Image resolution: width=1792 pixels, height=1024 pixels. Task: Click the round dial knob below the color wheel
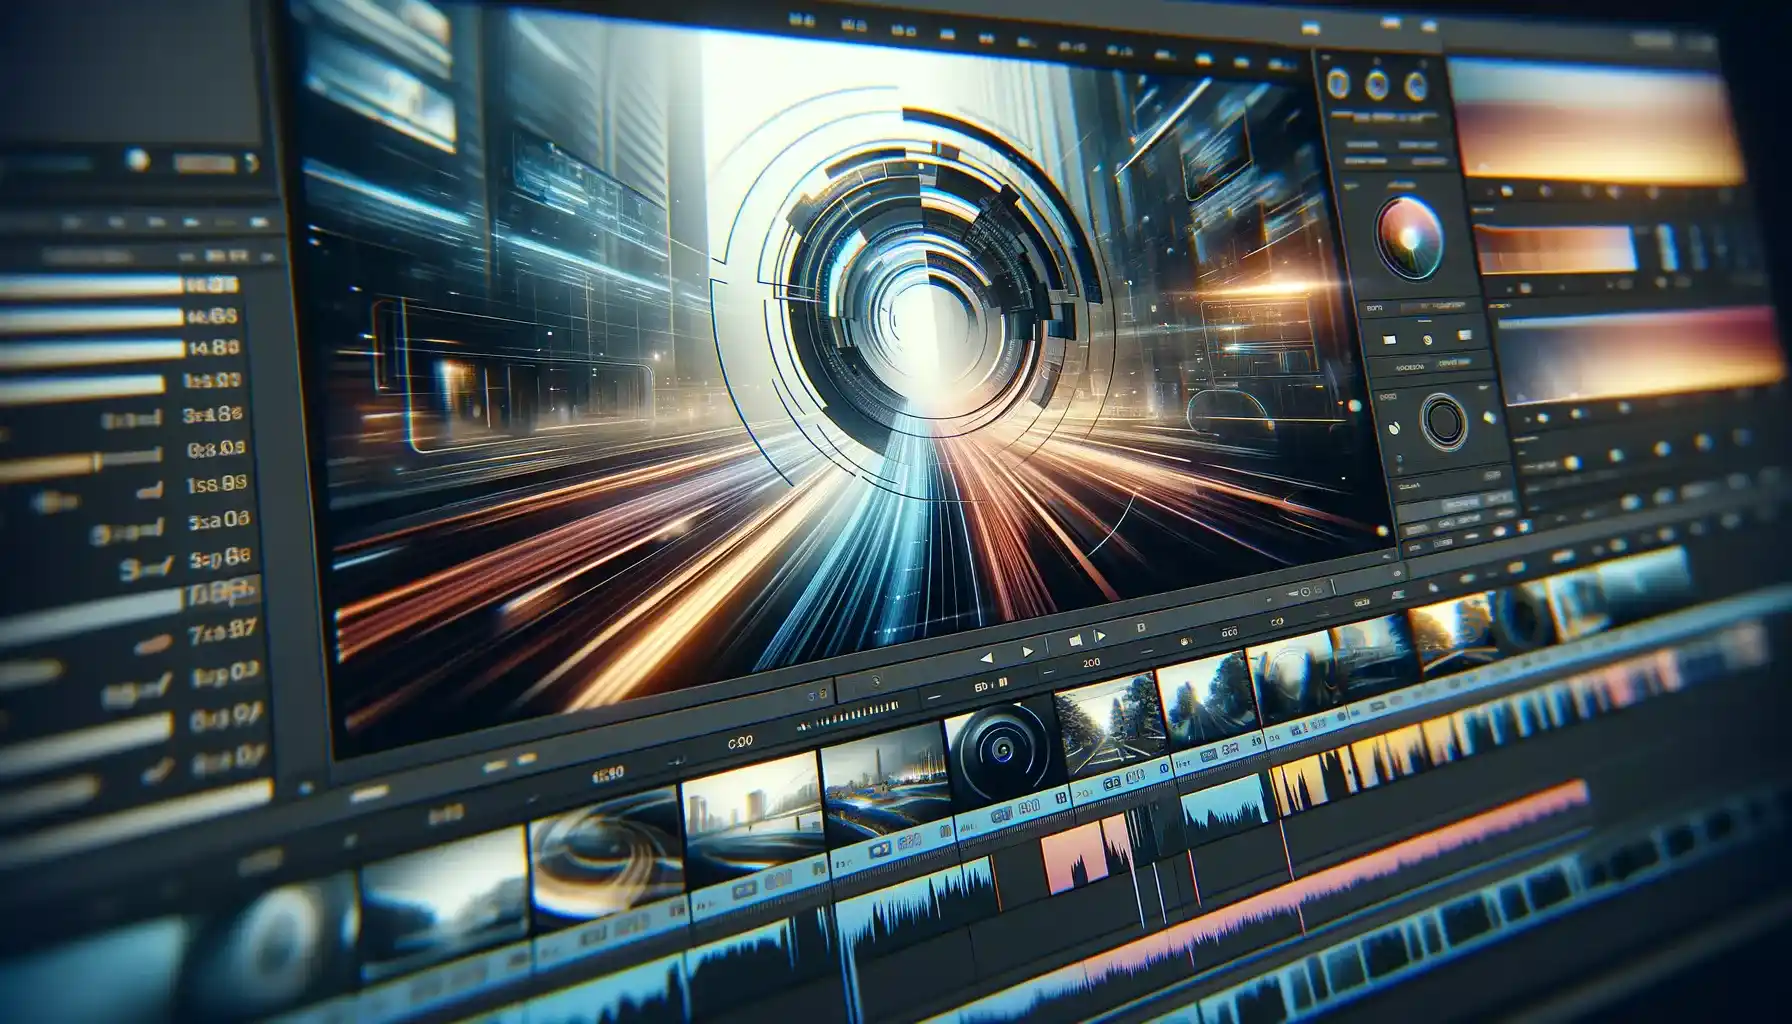pos(1443,420)
